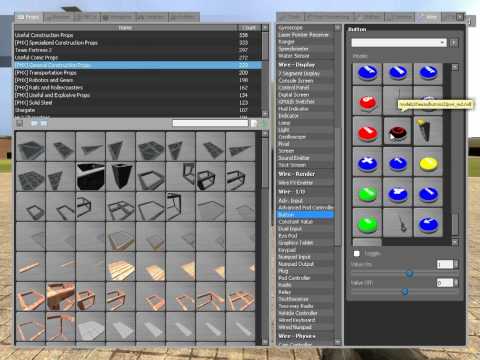Viewport: 480px width, 360px height.
Task: Click down arrow of prop thumbnails scrollbar
Action: 265,342
